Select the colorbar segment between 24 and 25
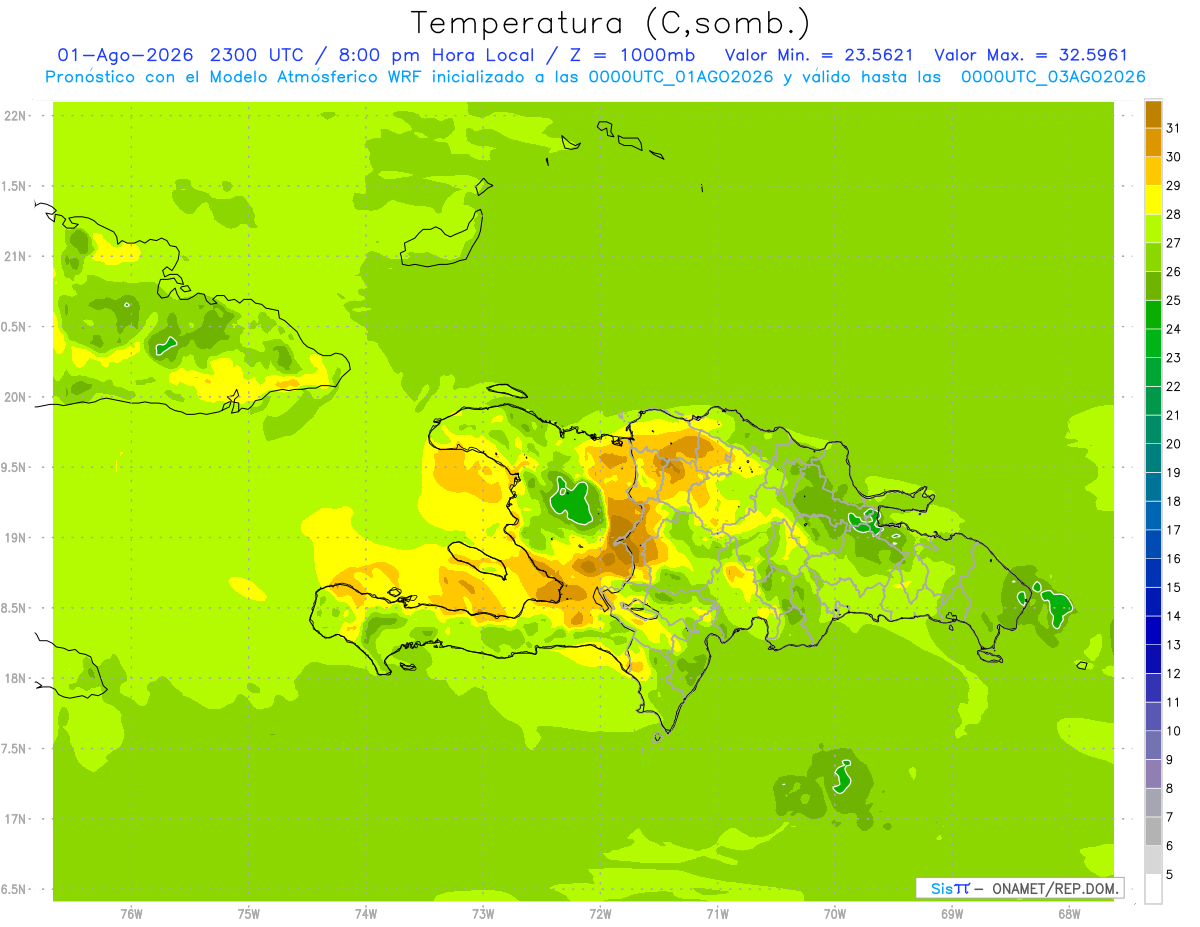The height and width of the screenshot is (927, 1200). pyautogui.click(x=1153, y=315)
